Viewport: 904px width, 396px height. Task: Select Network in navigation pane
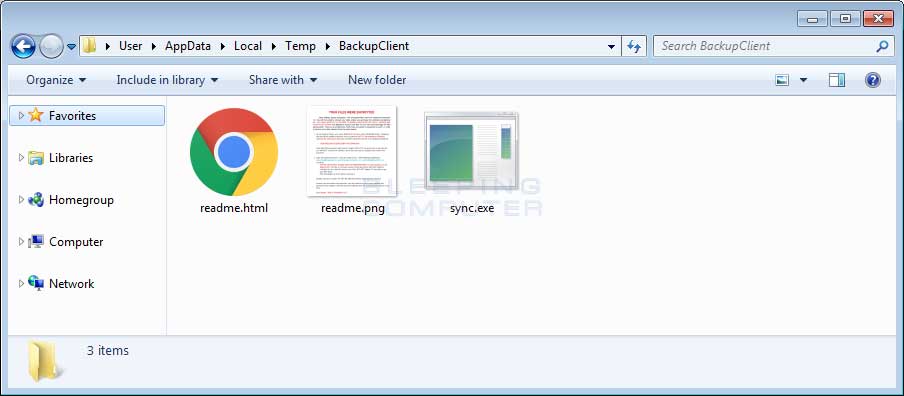71,284
